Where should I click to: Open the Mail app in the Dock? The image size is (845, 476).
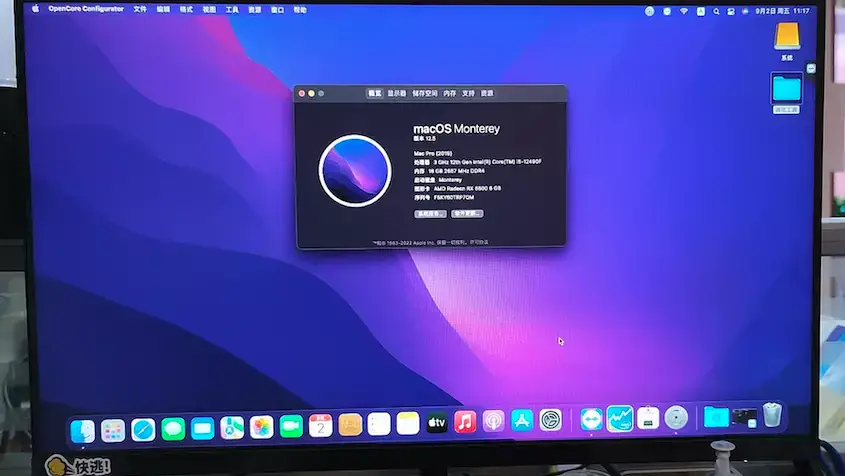(203, 429)
